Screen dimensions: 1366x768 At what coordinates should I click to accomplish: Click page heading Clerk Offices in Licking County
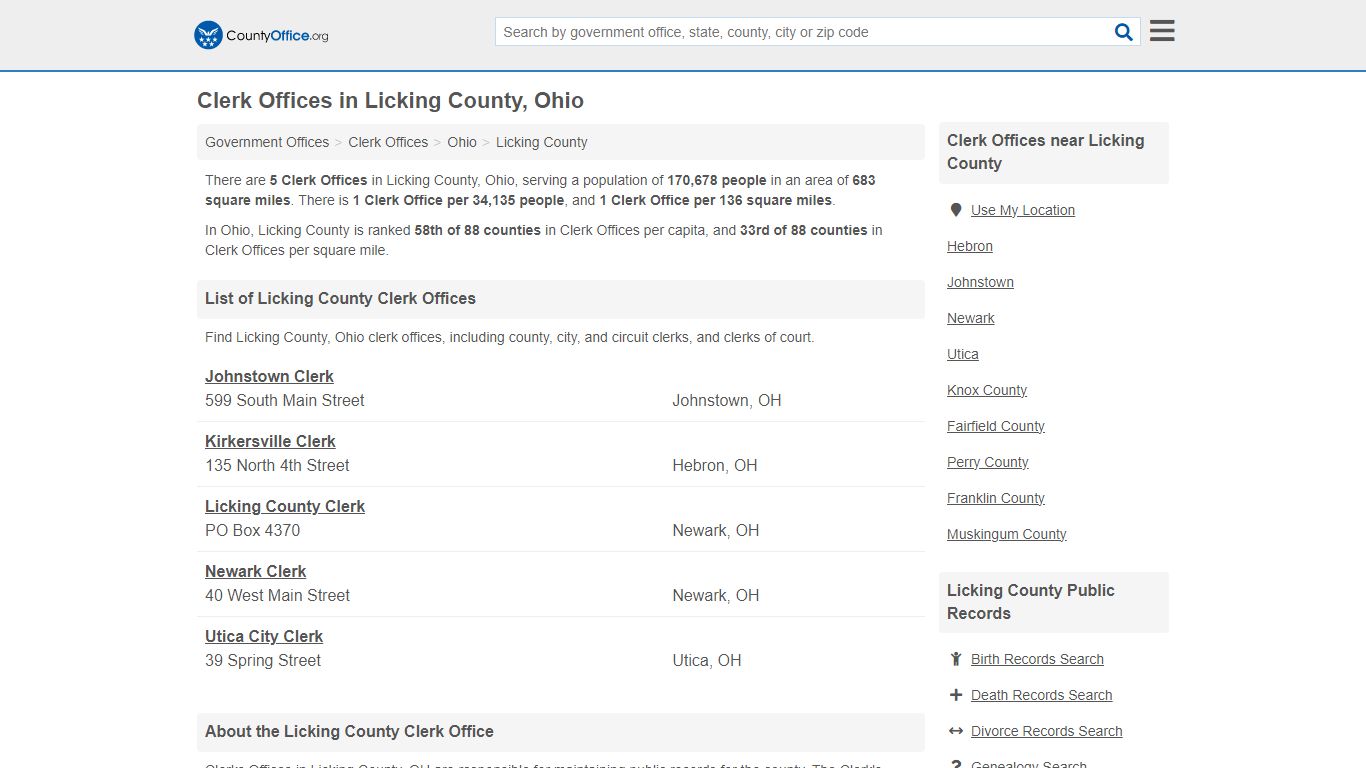(390, 101)
